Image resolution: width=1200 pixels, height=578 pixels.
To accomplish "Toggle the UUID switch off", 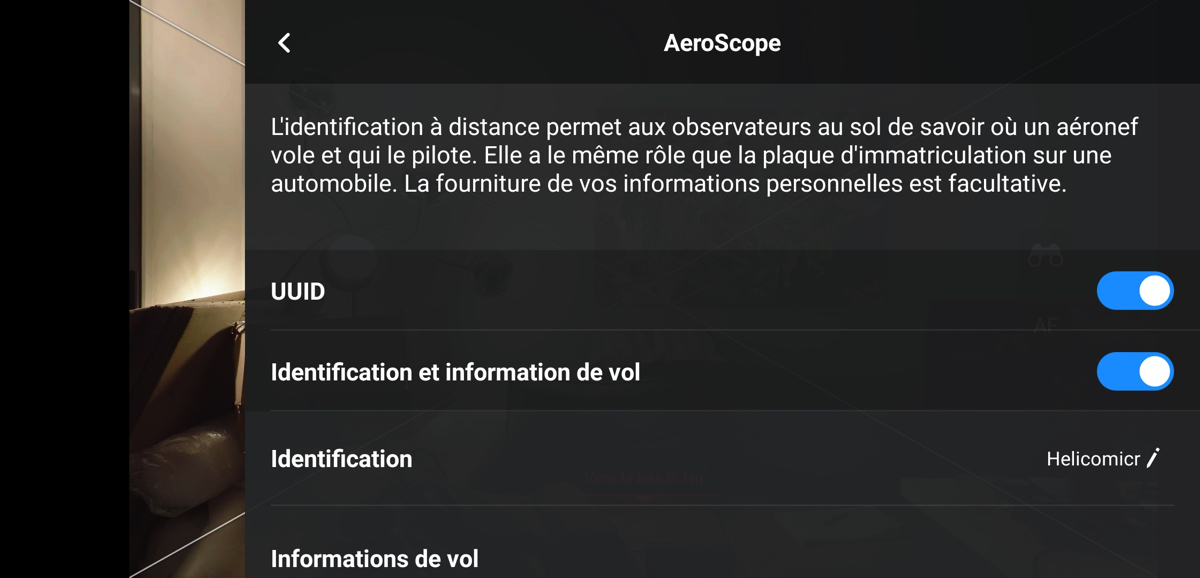I will coord(1135,291).
